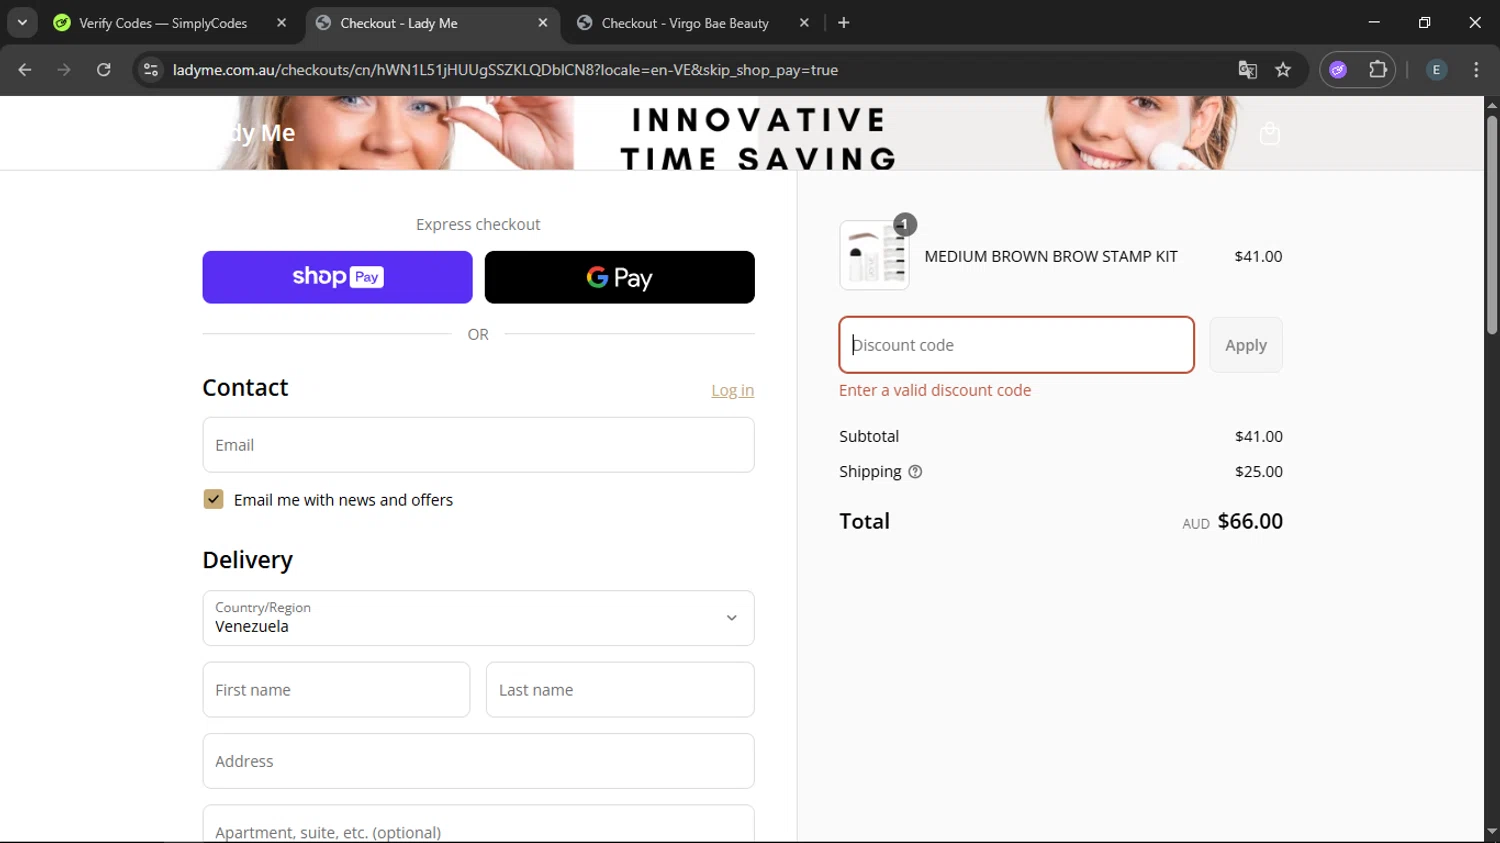This screenshot has height=843, width=1500.
Task: Click the scrollbar up arrow
Action: (1492, 104)
